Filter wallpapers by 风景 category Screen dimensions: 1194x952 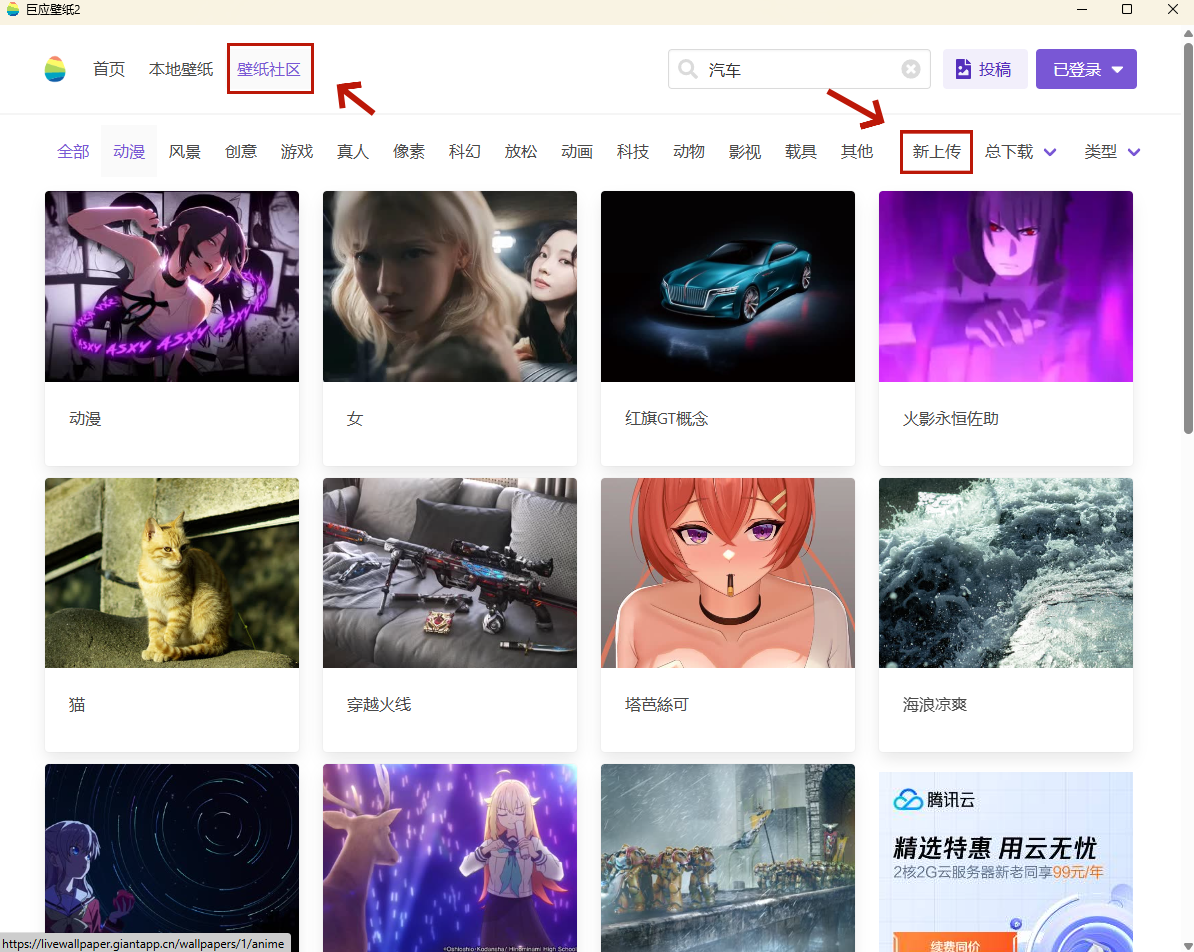tap(185, 151)
